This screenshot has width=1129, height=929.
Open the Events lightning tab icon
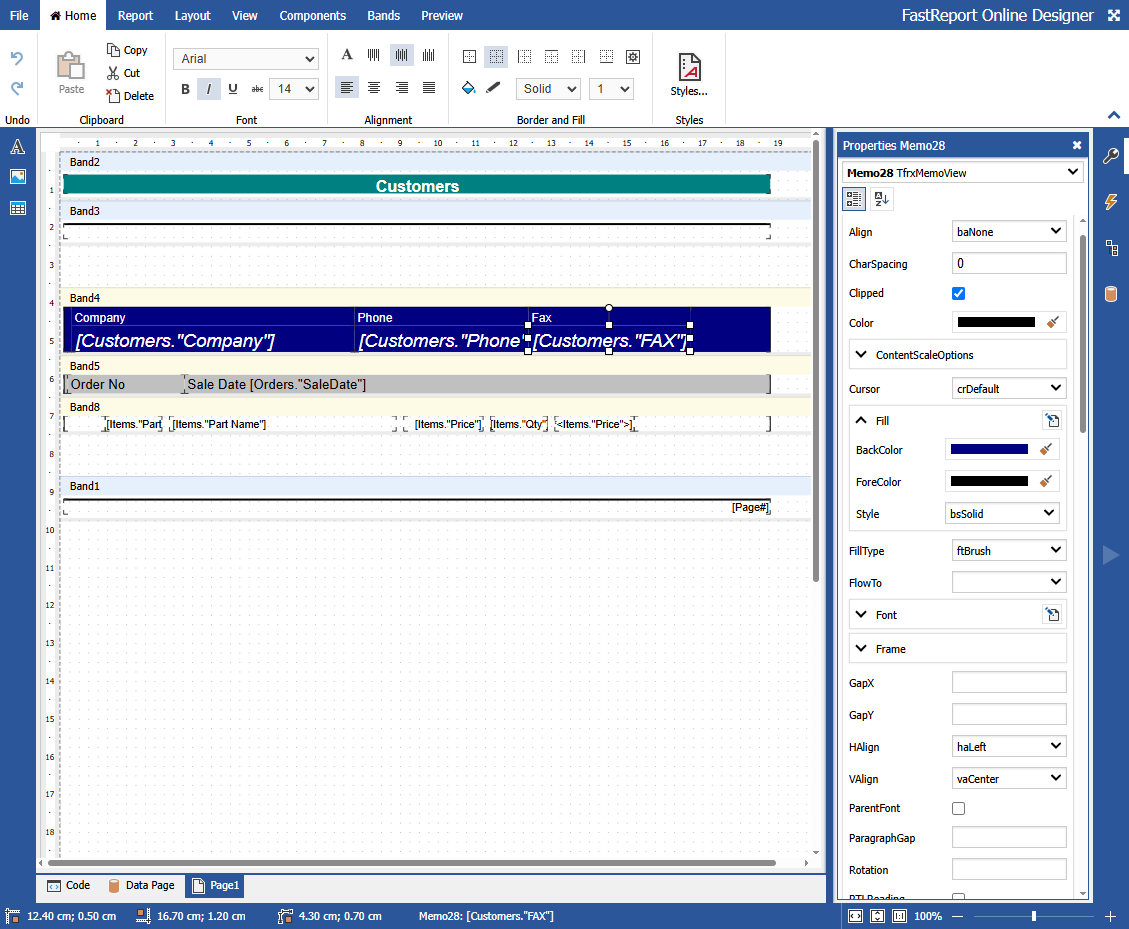[1110, 202]
